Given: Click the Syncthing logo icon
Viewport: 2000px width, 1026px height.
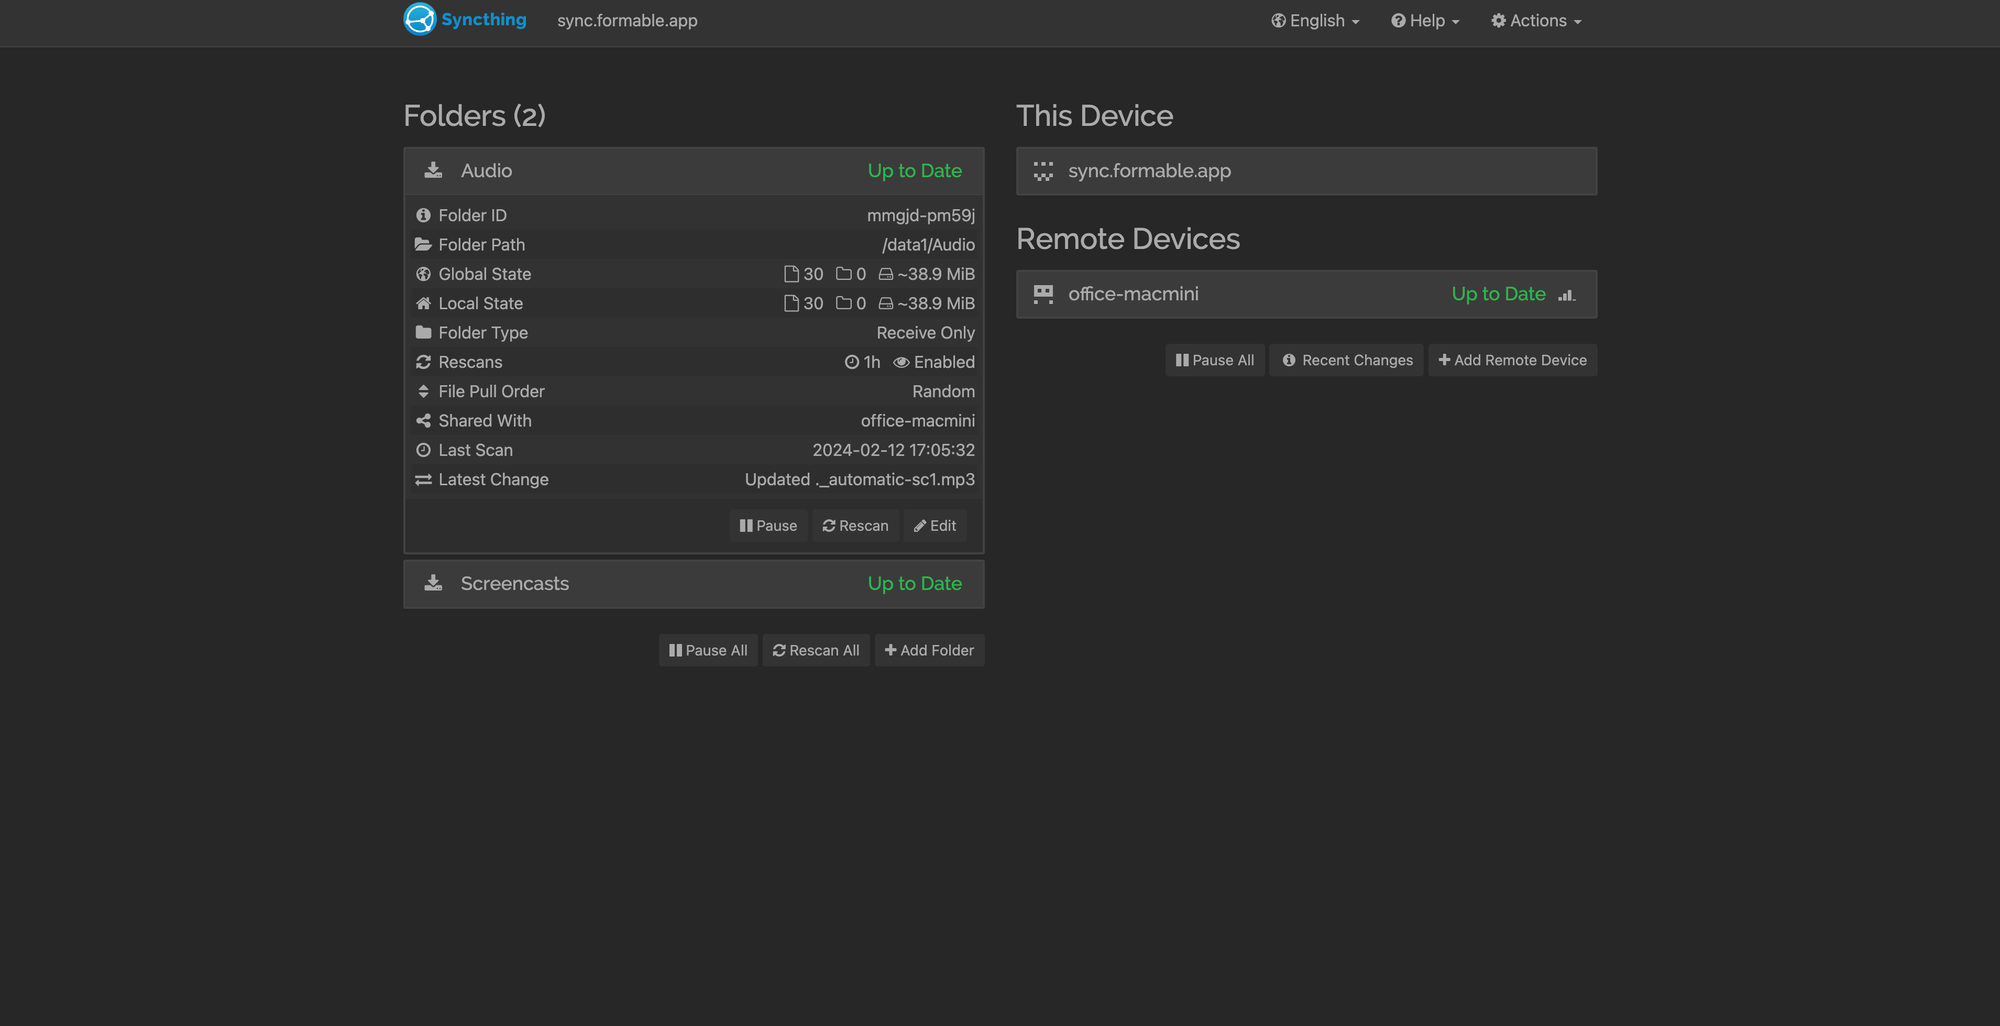Looking at the screenshot, I should [x=419, y=19].
